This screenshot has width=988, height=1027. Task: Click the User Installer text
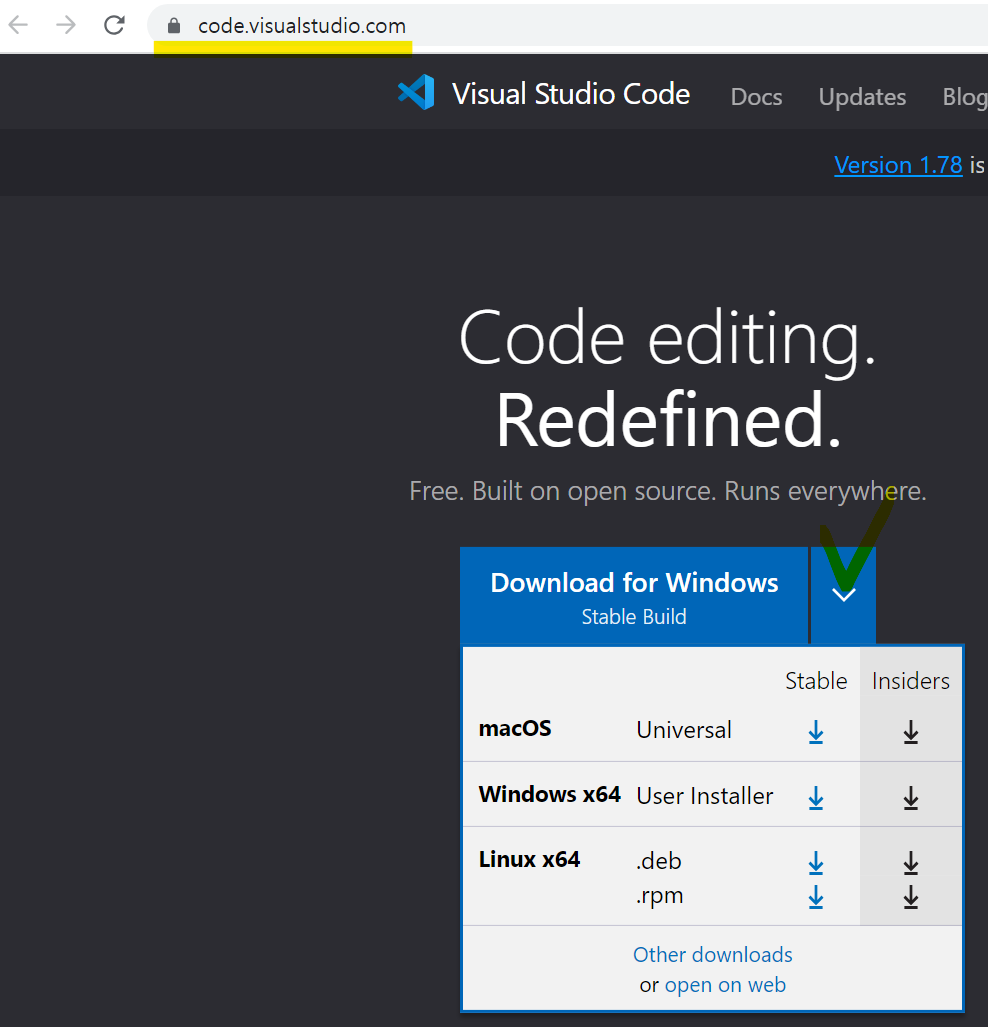(704, 796)
